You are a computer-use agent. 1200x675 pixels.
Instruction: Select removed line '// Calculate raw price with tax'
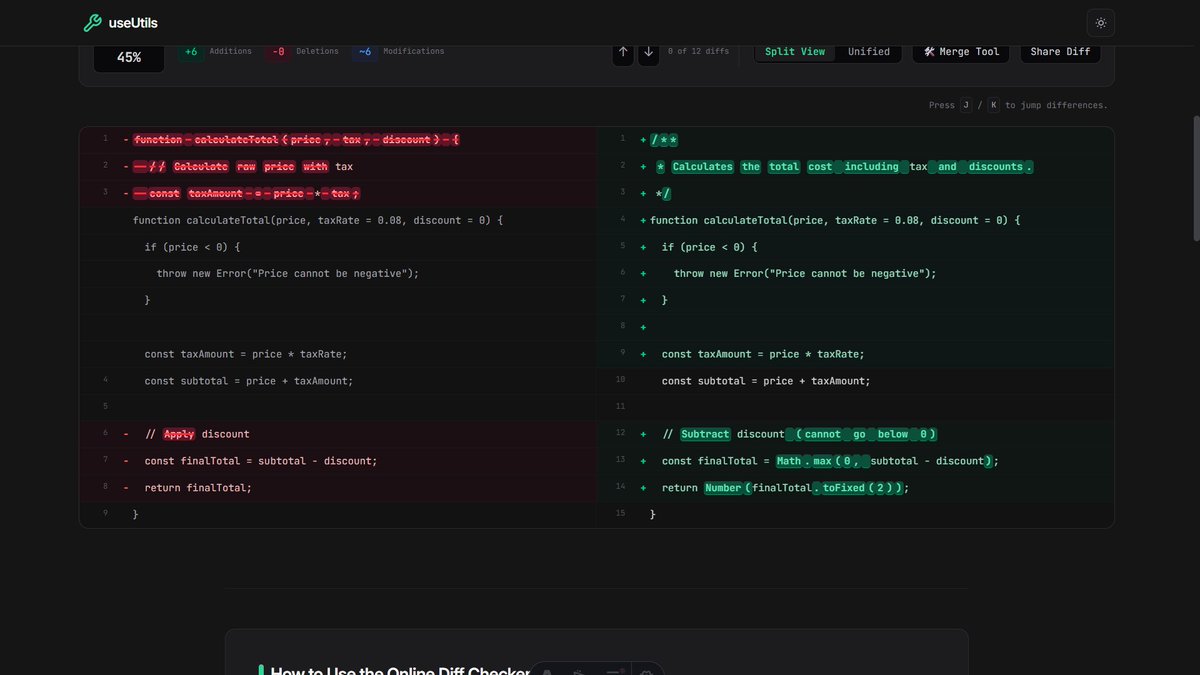point(338,167)
